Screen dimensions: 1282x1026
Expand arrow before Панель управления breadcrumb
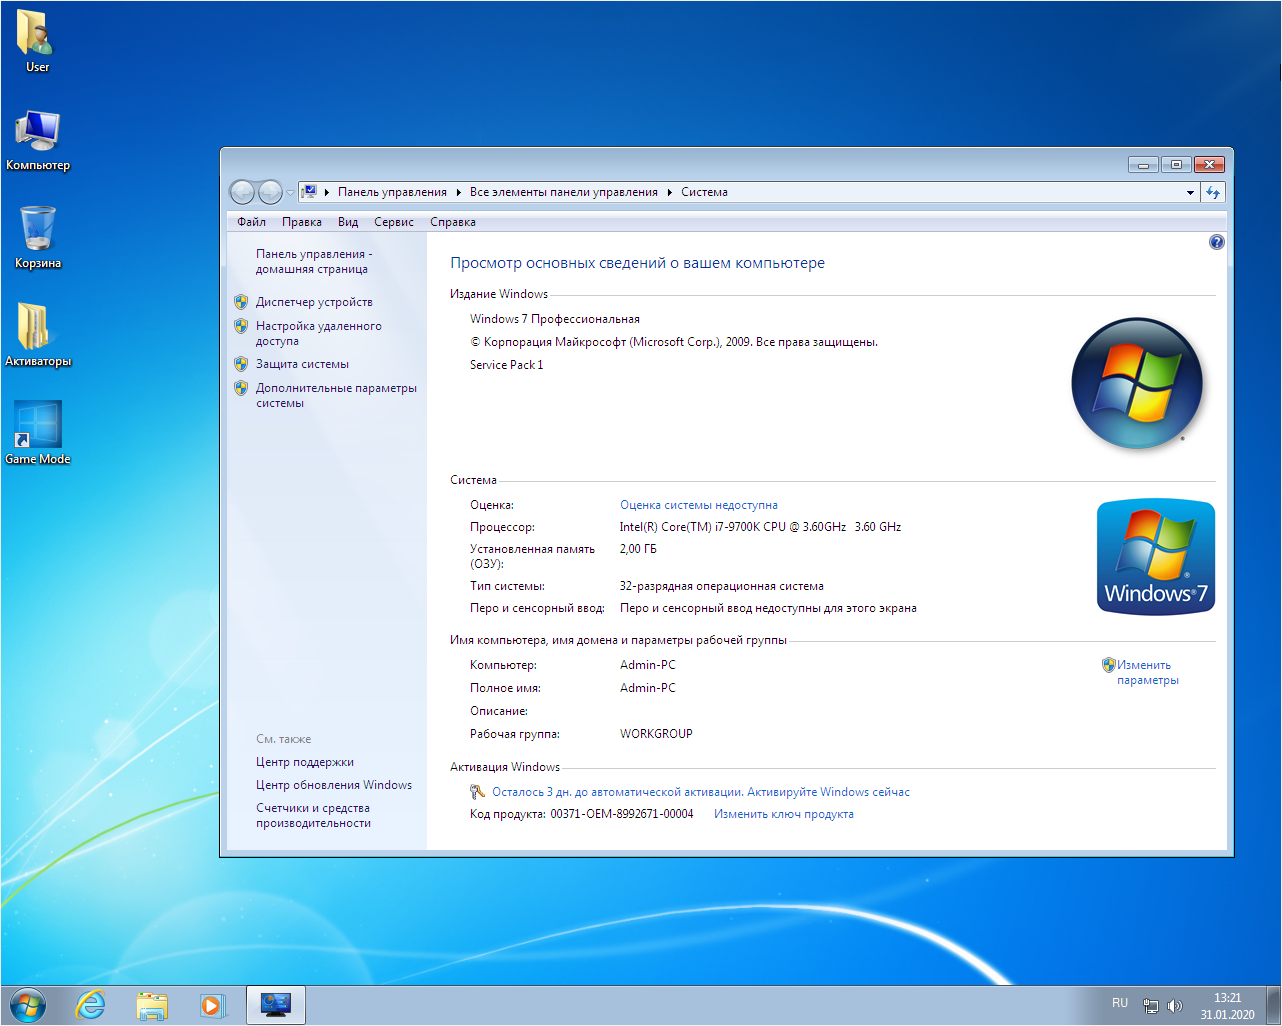point(327,192)
